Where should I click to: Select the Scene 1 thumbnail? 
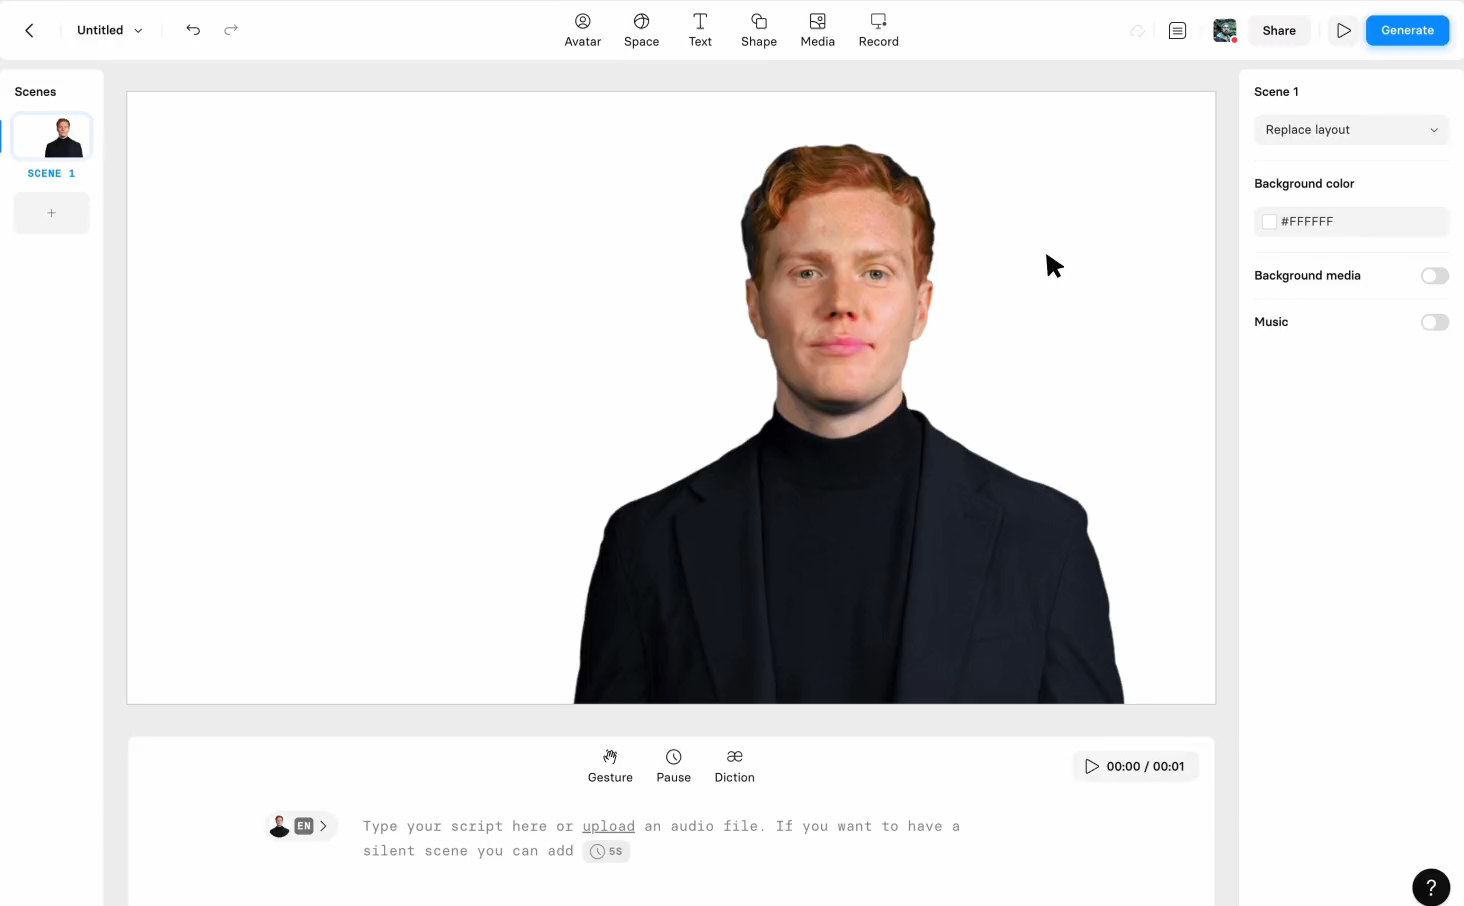52,137
